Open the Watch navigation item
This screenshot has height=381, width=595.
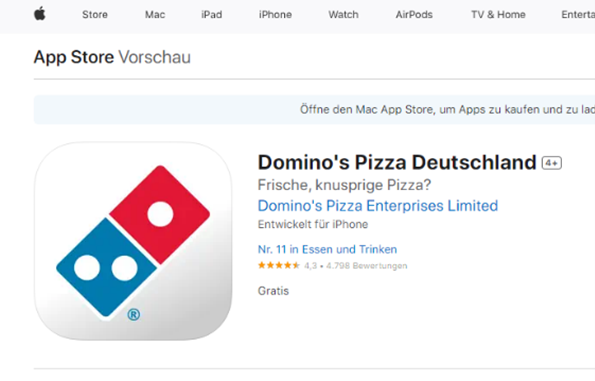click(x=343, y=14)
